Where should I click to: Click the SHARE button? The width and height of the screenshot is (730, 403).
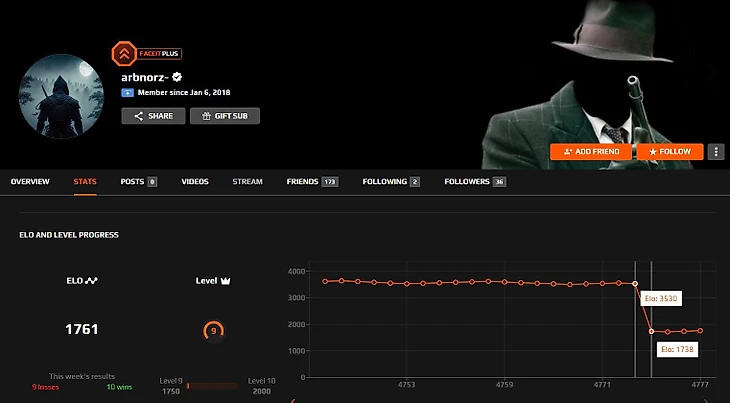[x=153, y=116]
